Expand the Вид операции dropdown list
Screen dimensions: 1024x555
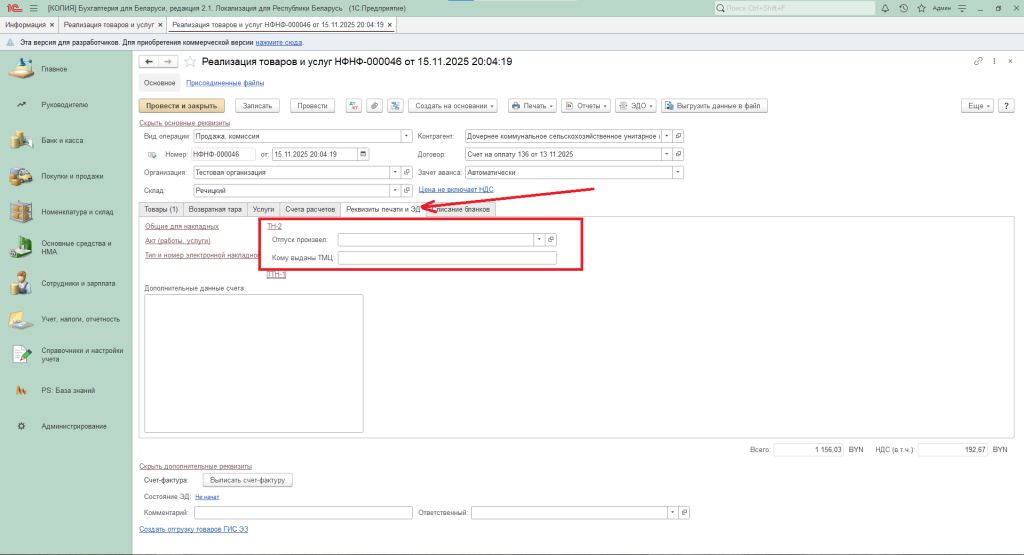point(406,136)
